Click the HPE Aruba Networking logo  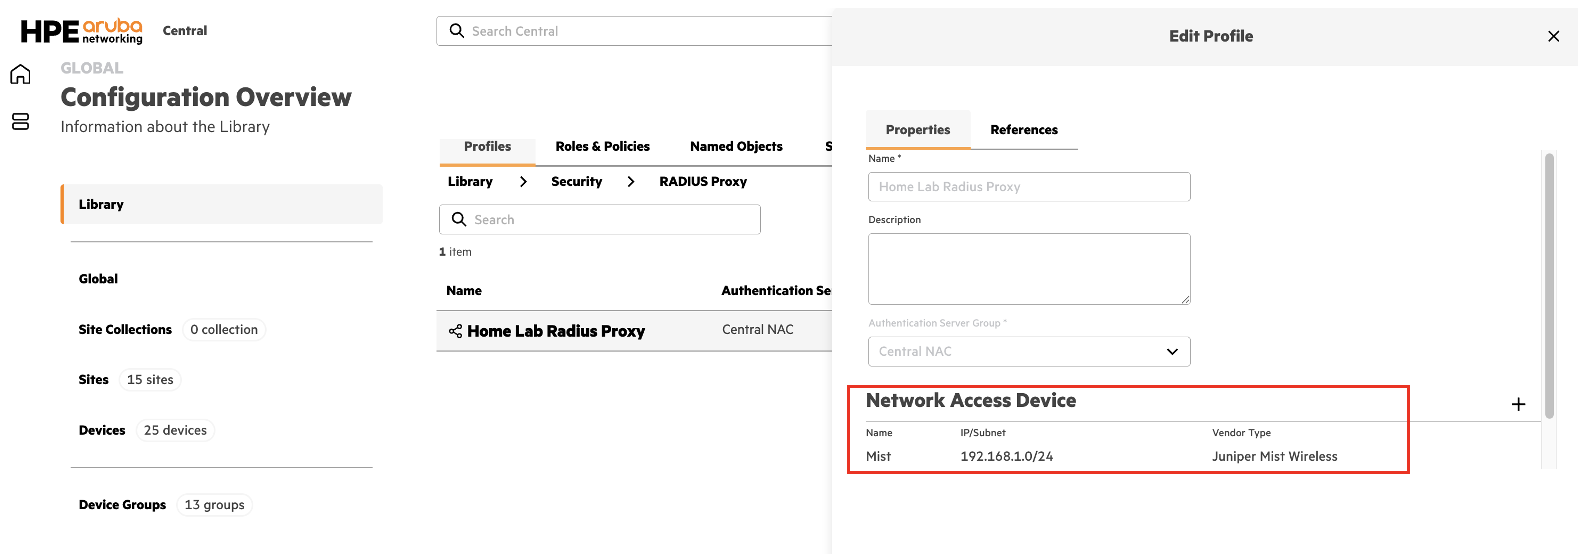[x=82, y=31]
